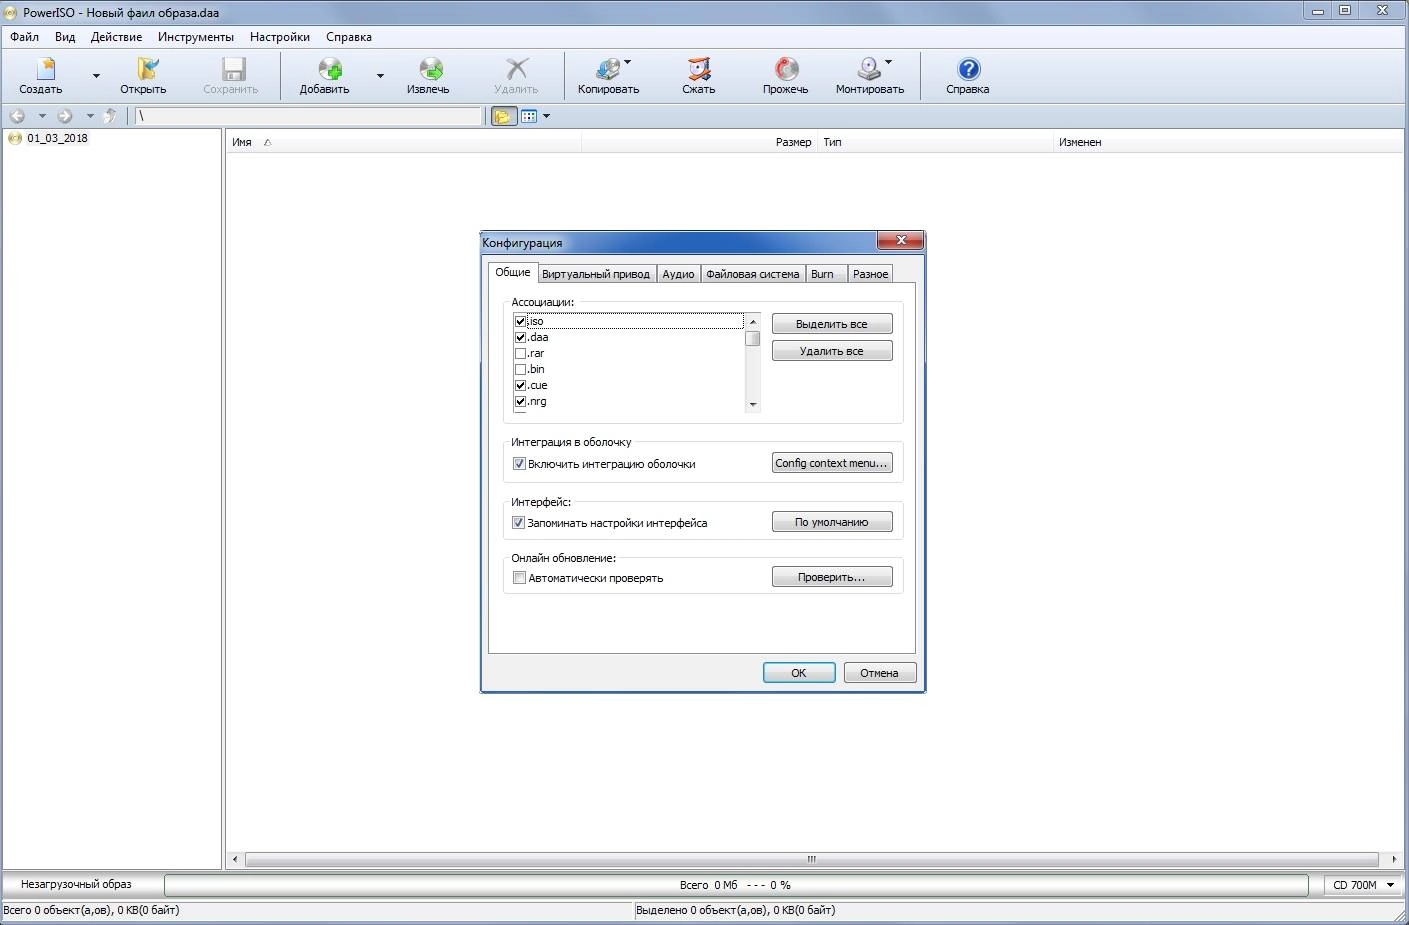The height and width of the screenshot is (925, 1409).
Task: Open the CD 700M media size dropdown
Action: point(1363,885)
